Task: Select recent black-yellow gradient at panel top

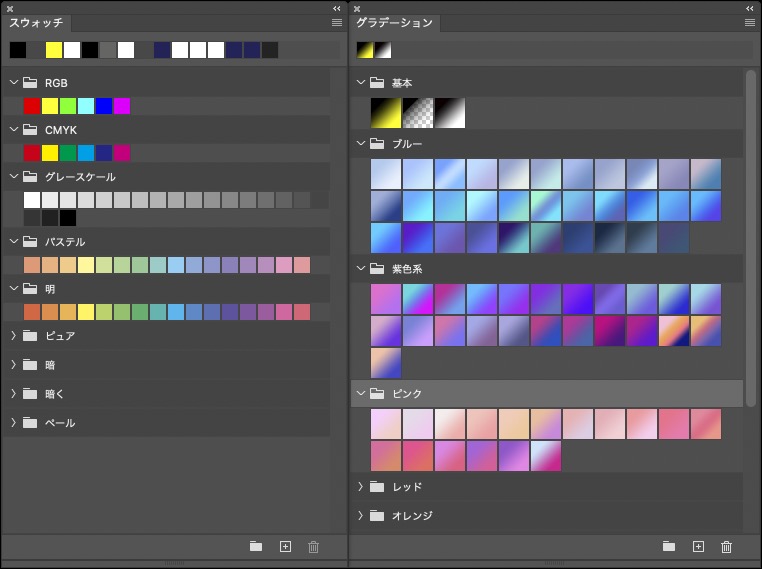Action: pyautogui.click(x=365, y=50)
